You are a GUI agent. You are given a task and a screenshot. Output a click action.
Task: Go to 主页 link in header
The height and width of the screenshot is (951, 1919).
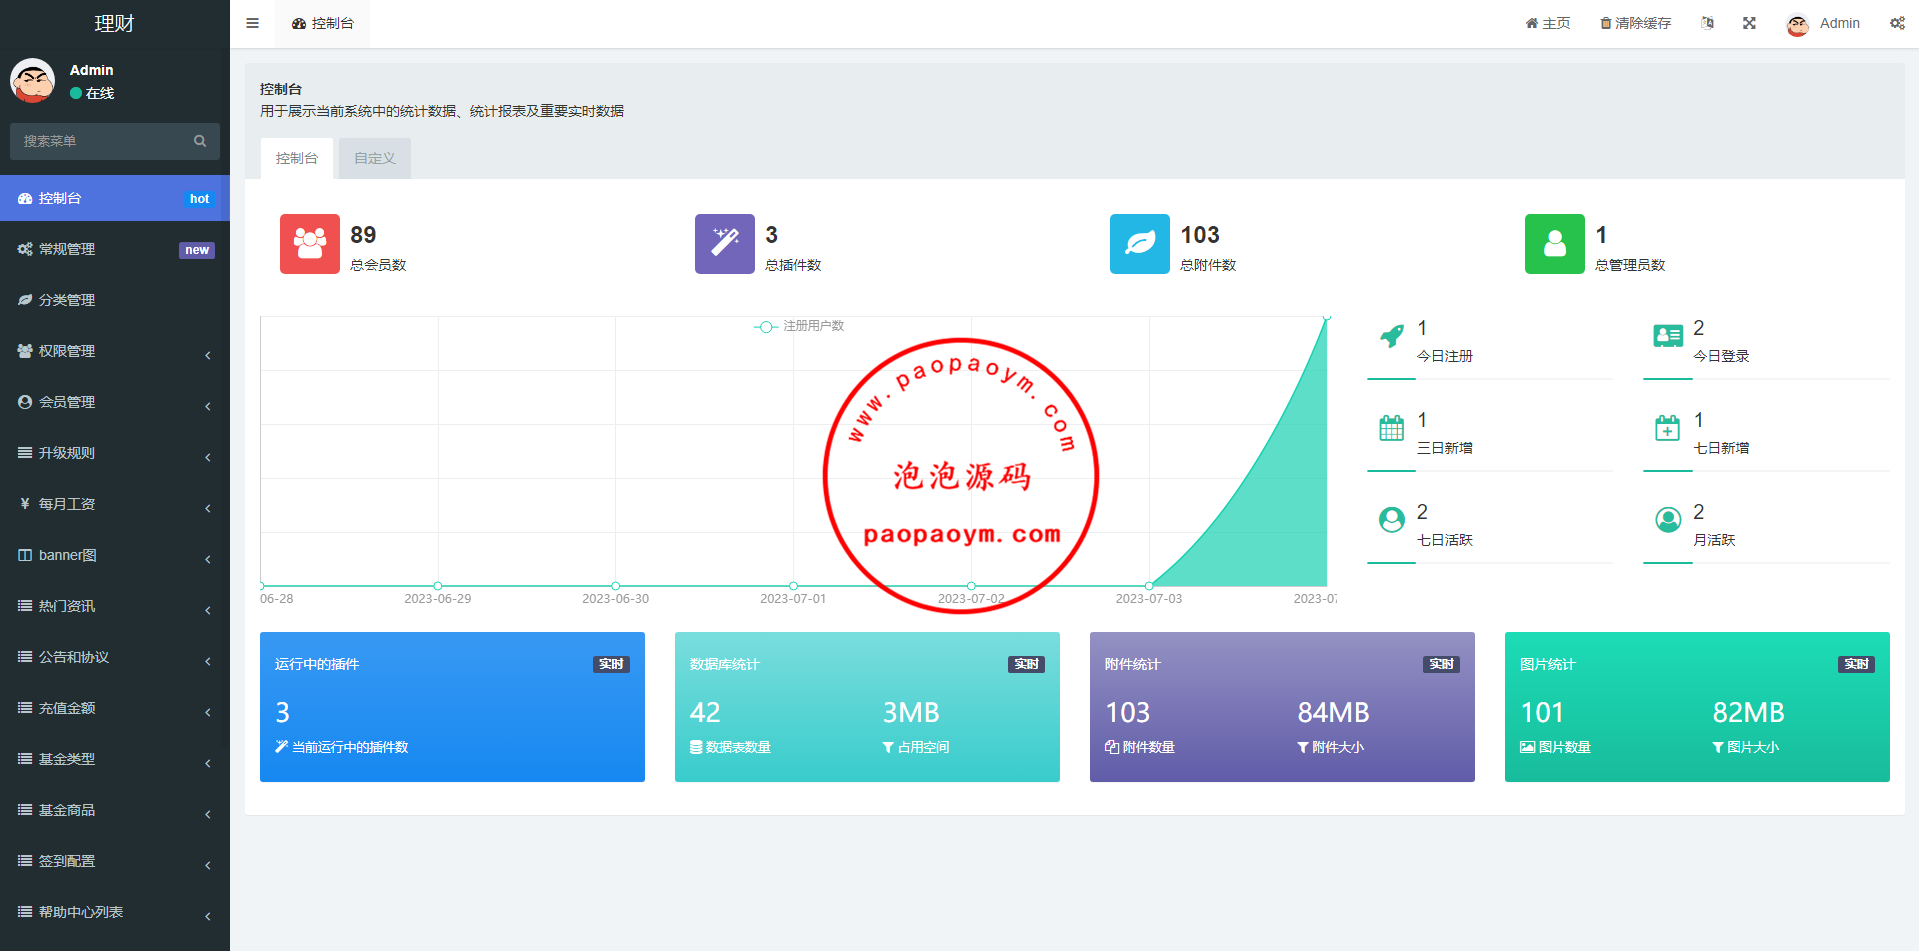[x=1547, y=23]
